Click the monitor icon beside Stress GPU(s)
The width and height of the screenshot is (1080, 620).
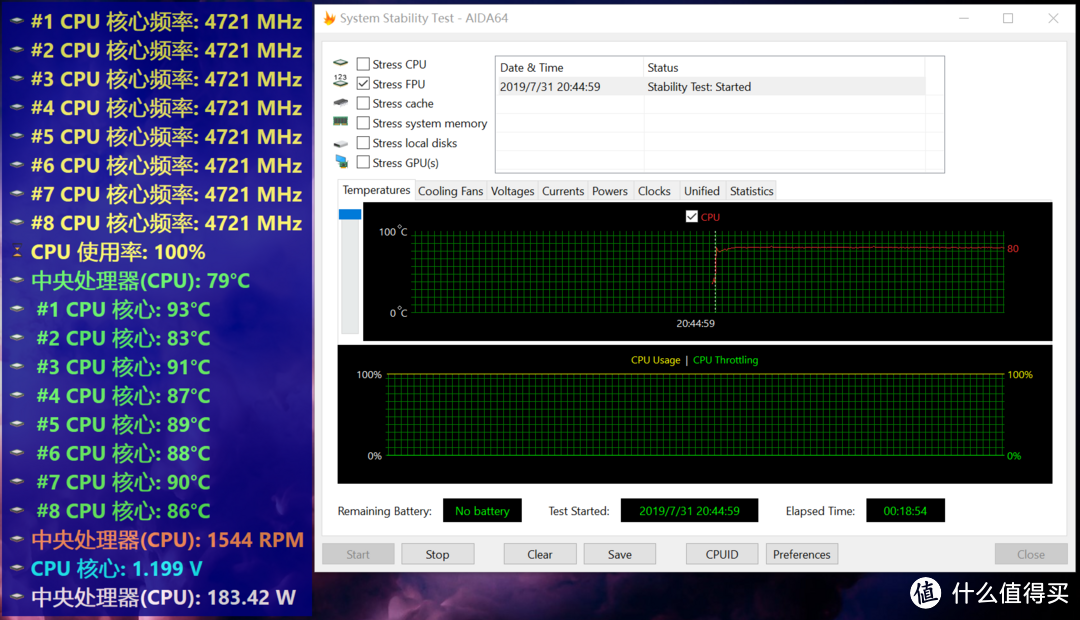pos(341,162)
